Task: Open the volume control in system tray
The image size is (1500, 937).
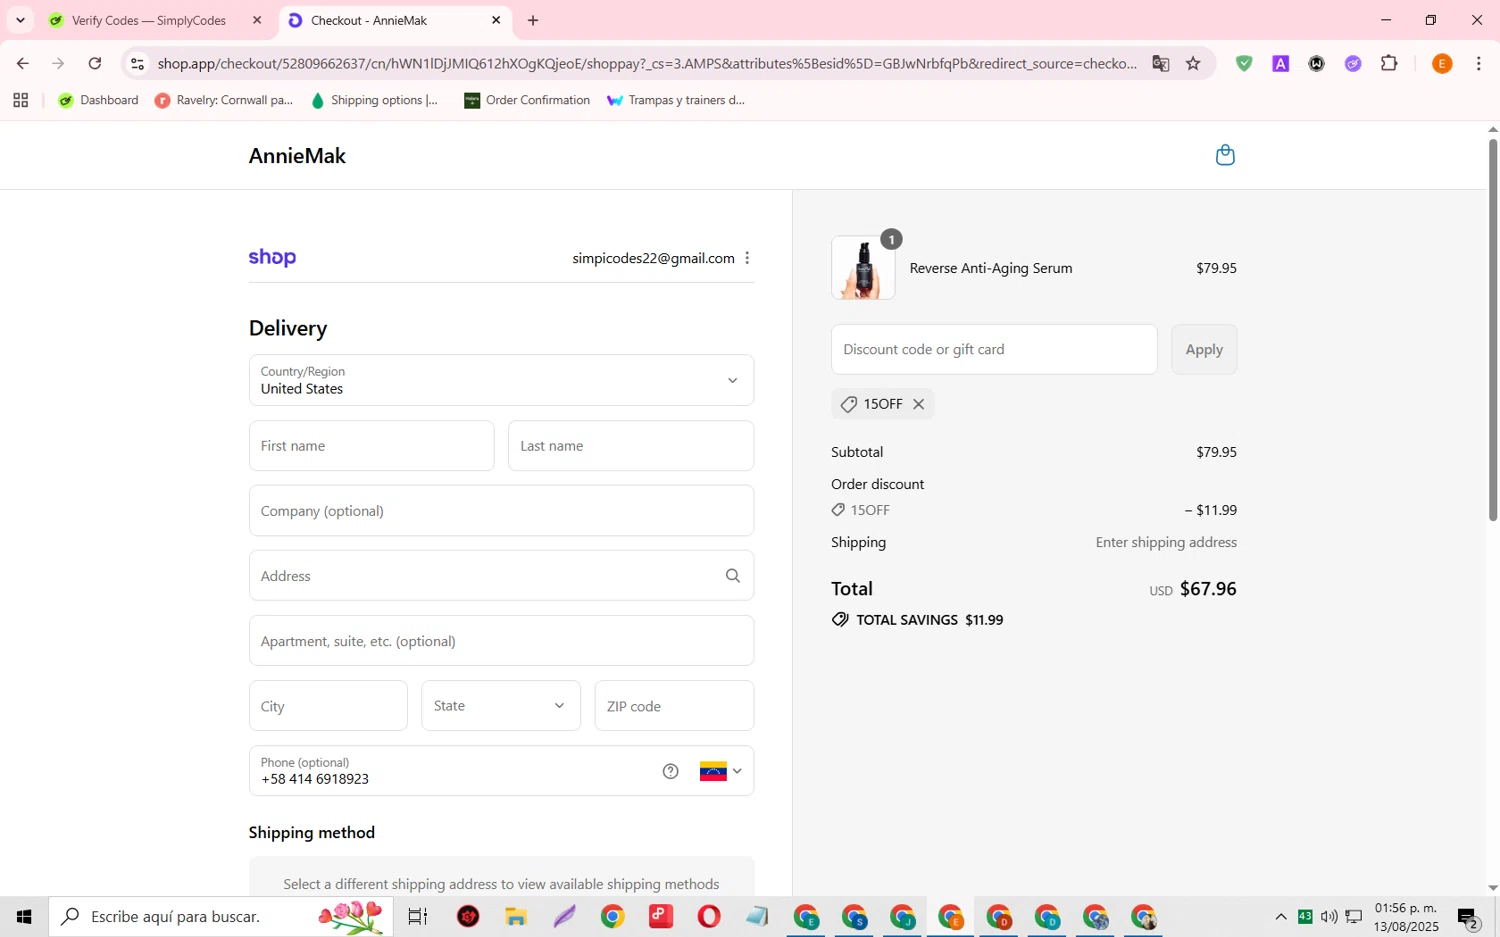Action: pos(1329,916)
